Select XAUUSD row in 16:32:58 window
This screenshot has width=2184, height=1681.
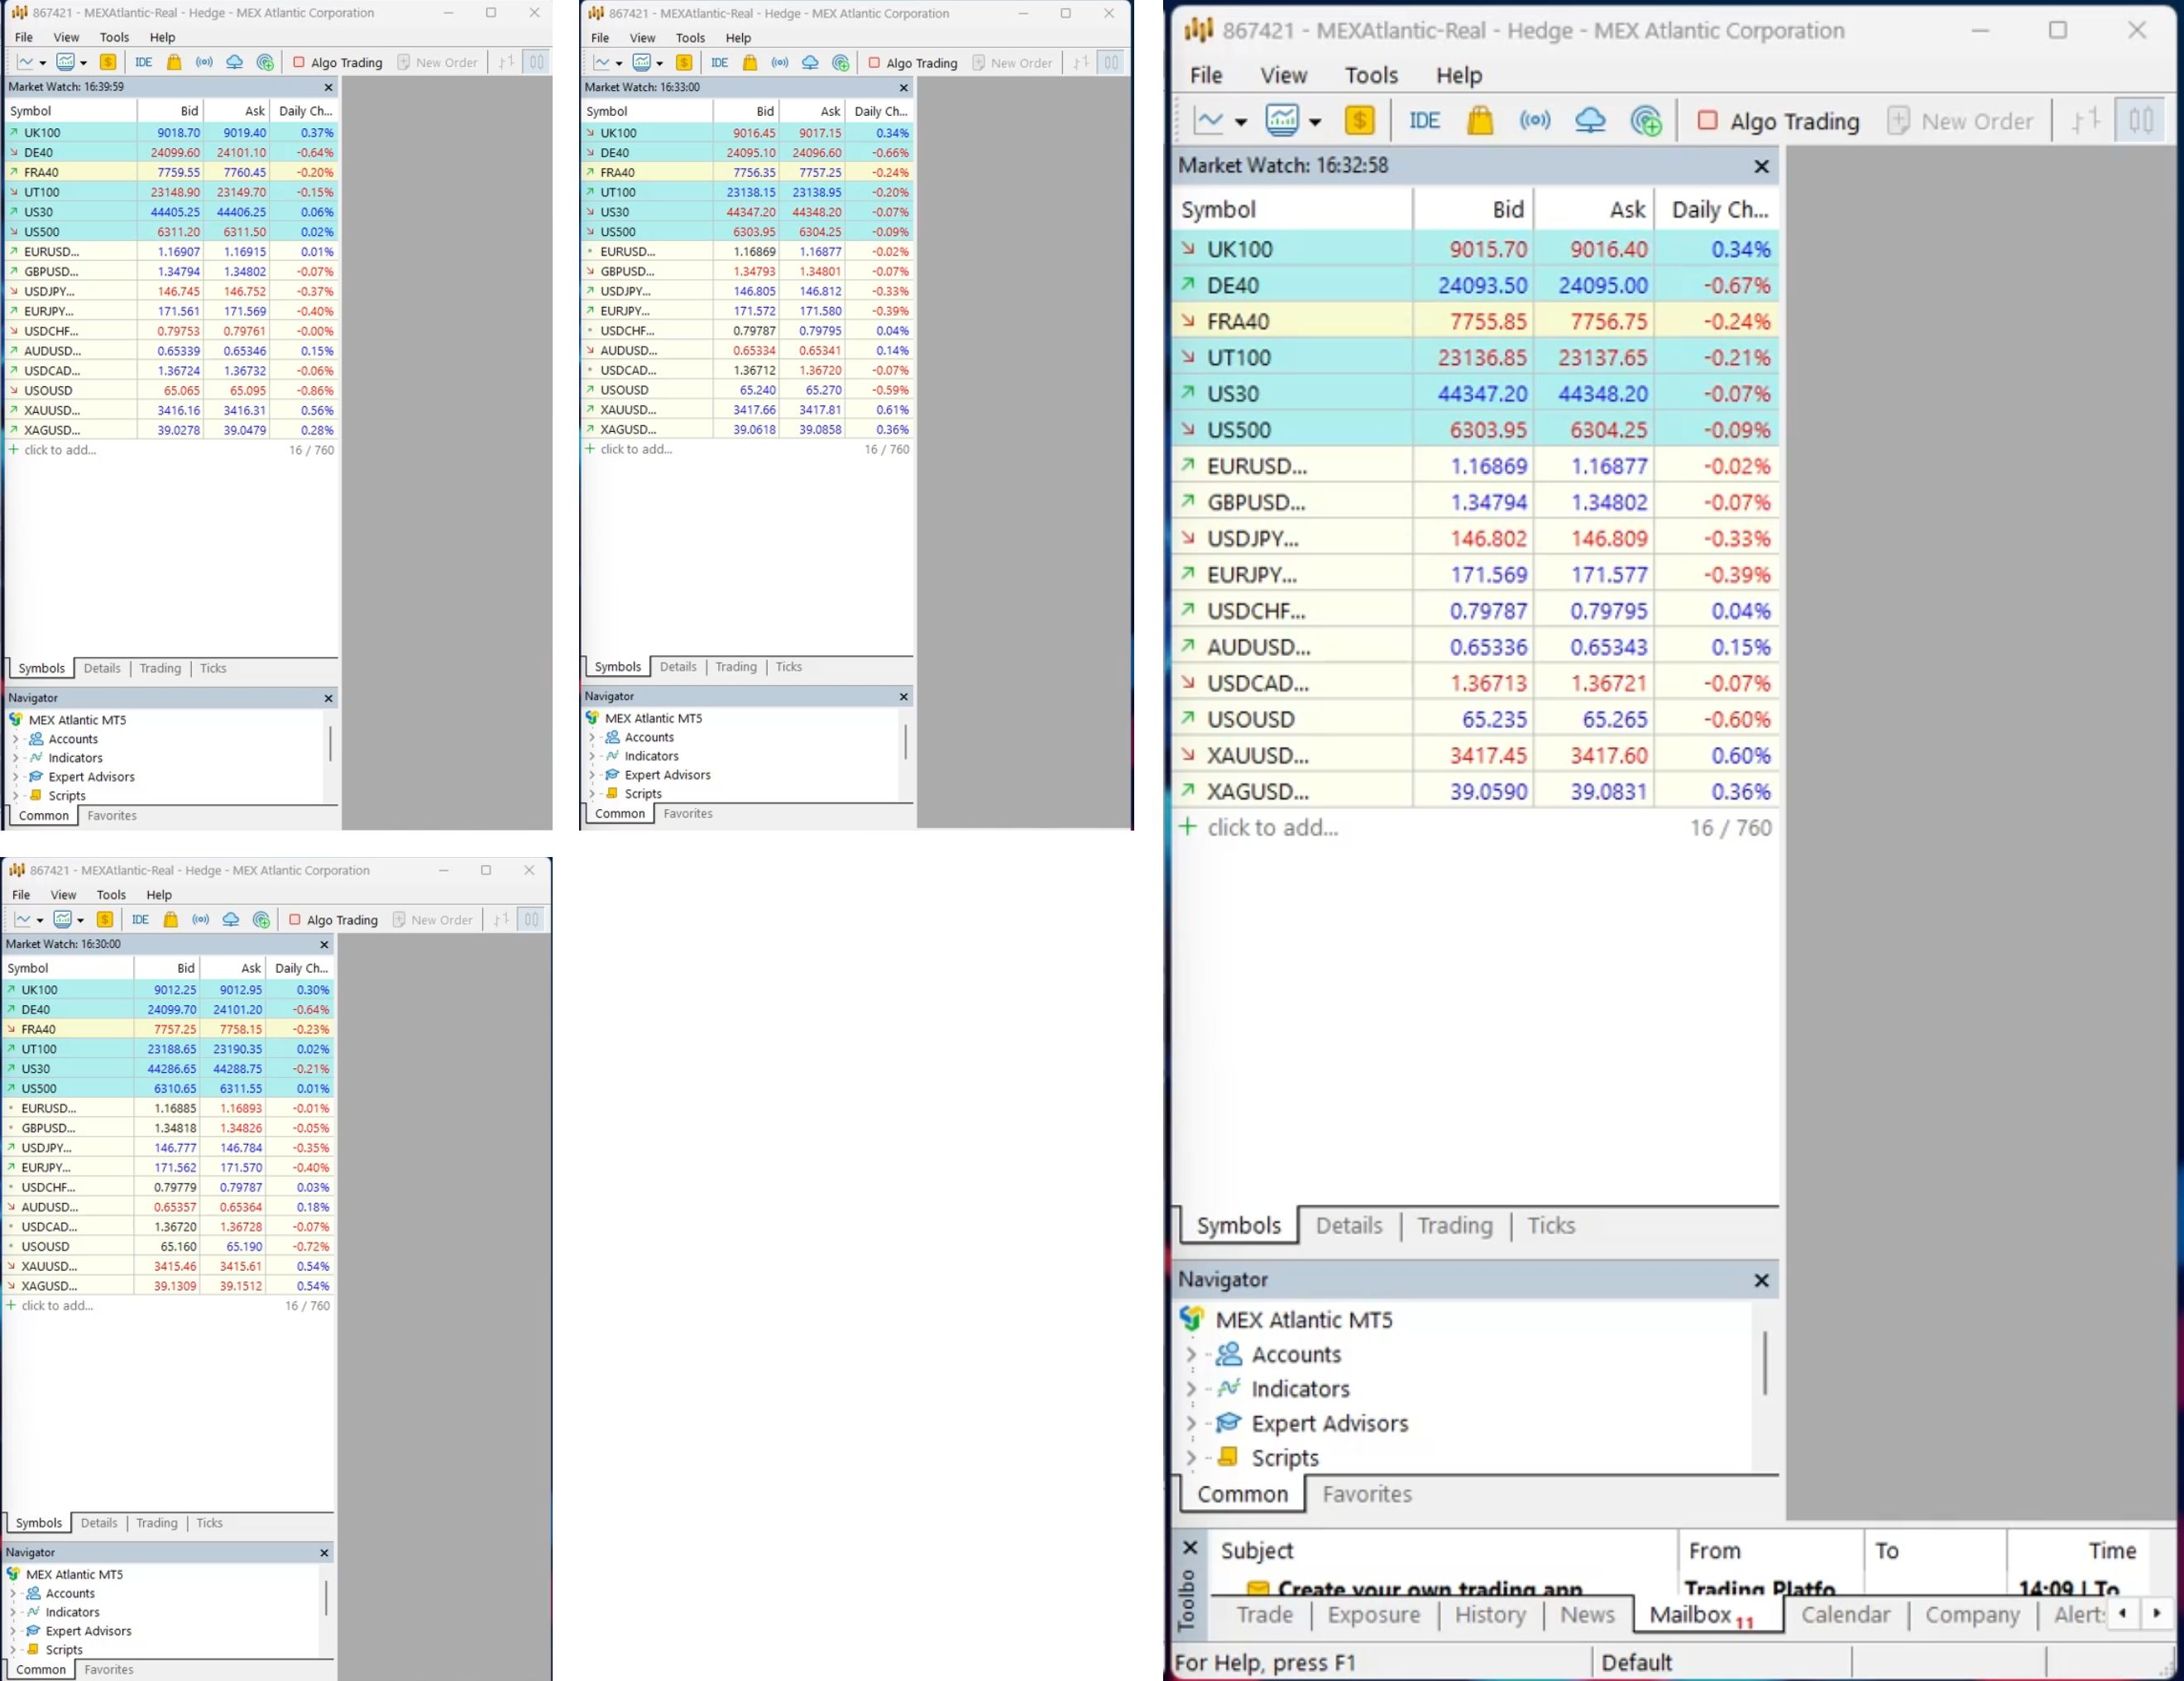(1474, 756)
